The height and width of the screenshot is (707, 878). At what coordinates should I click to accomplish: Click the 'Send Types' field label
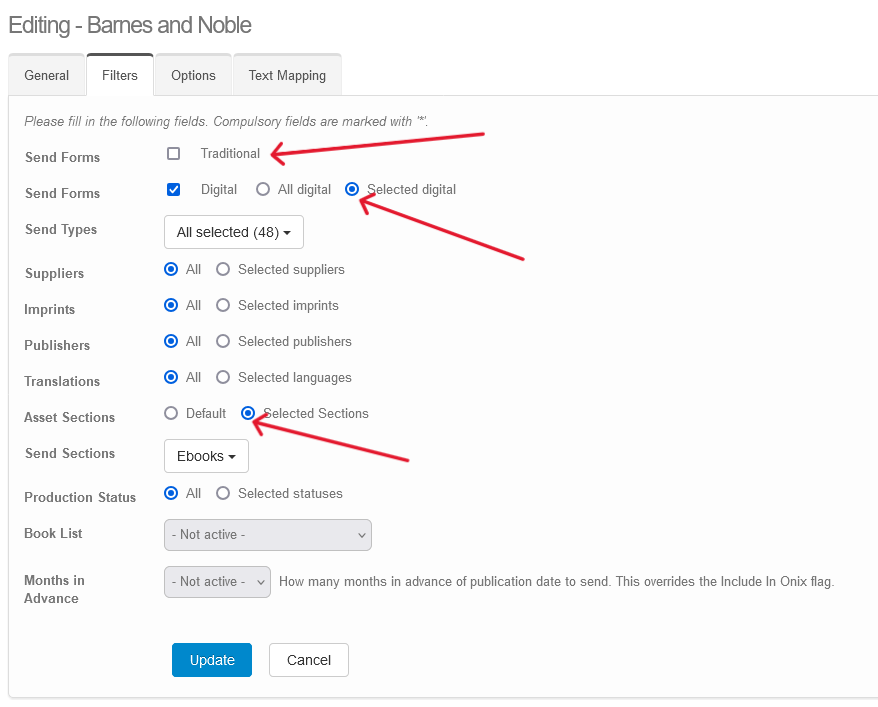pyautogui.click(x=61, y=230)
